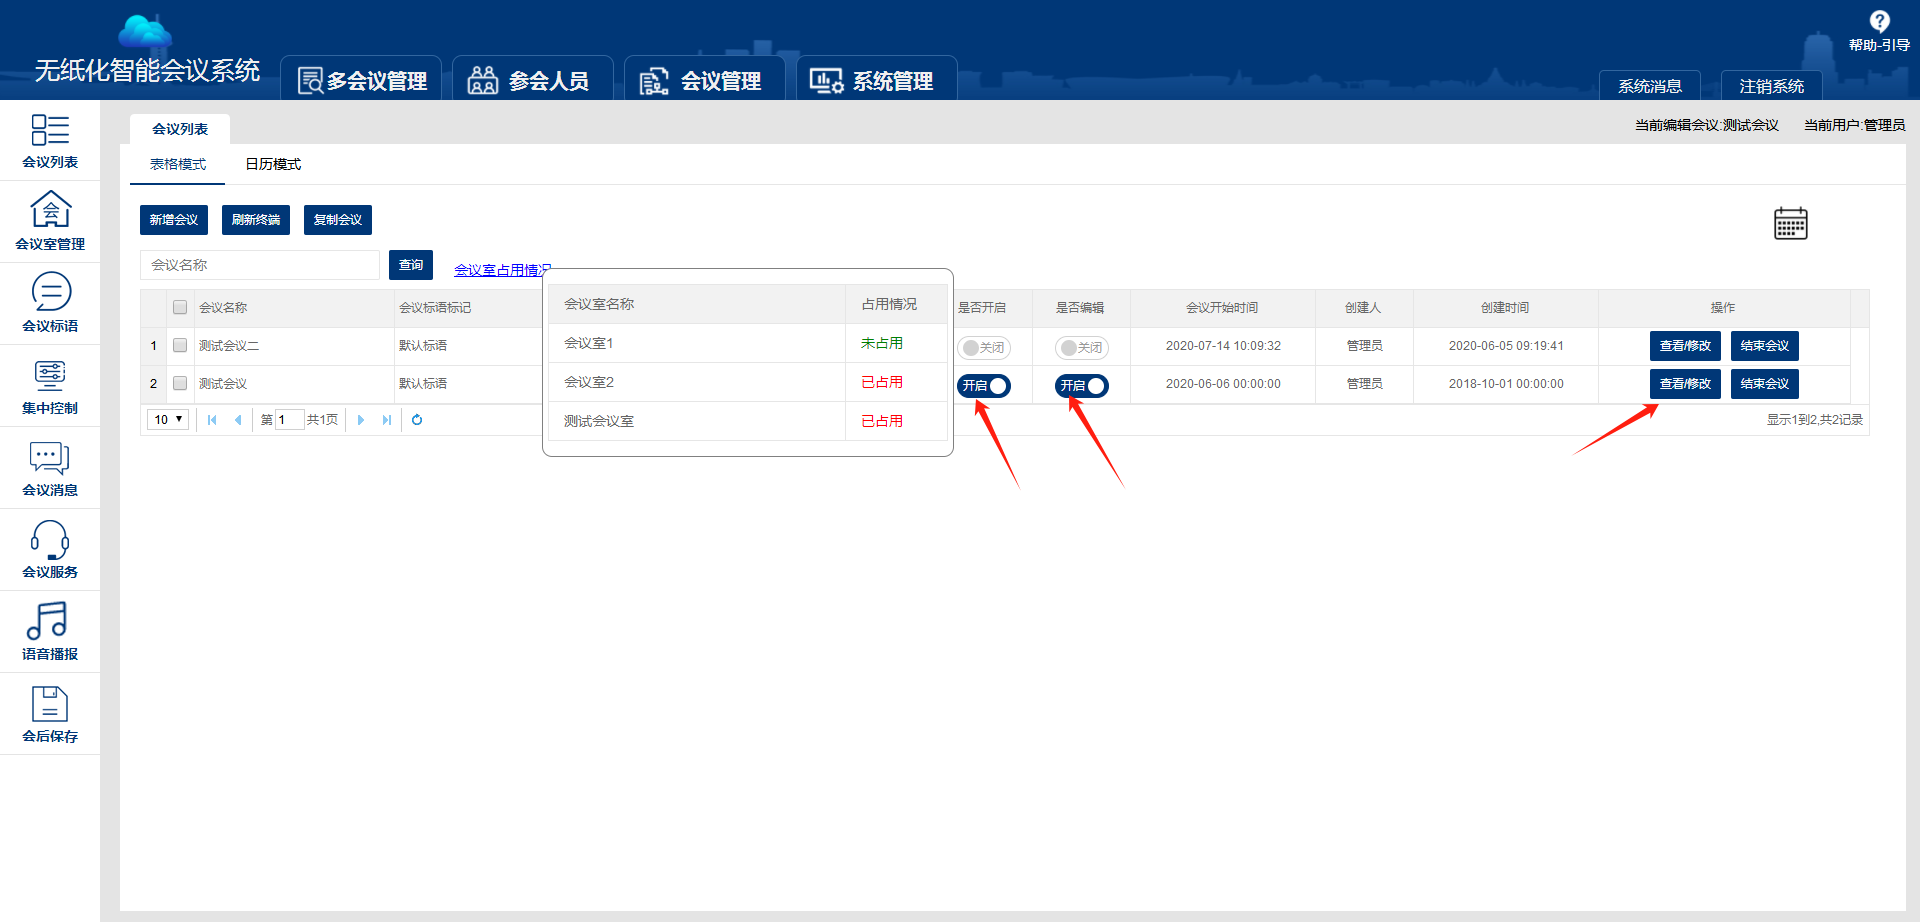Go to the previous page
1920x922 pixels.
238,420
